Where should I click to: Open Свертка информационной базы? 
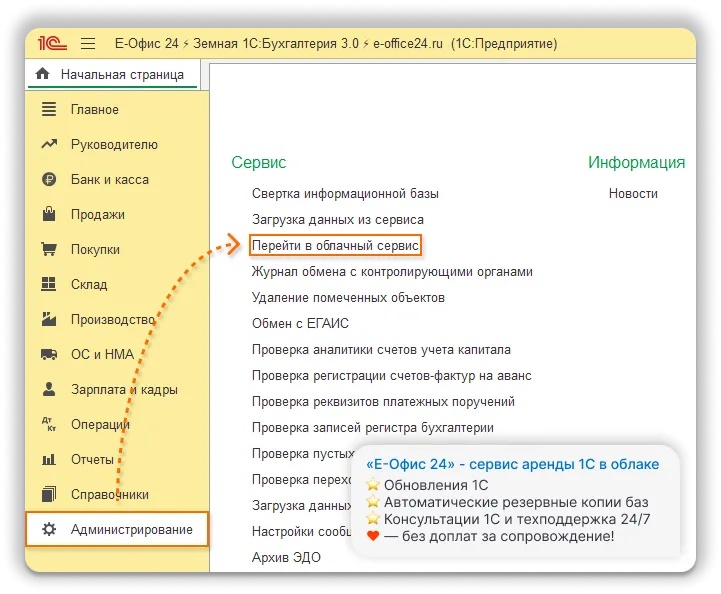(345, 193)
